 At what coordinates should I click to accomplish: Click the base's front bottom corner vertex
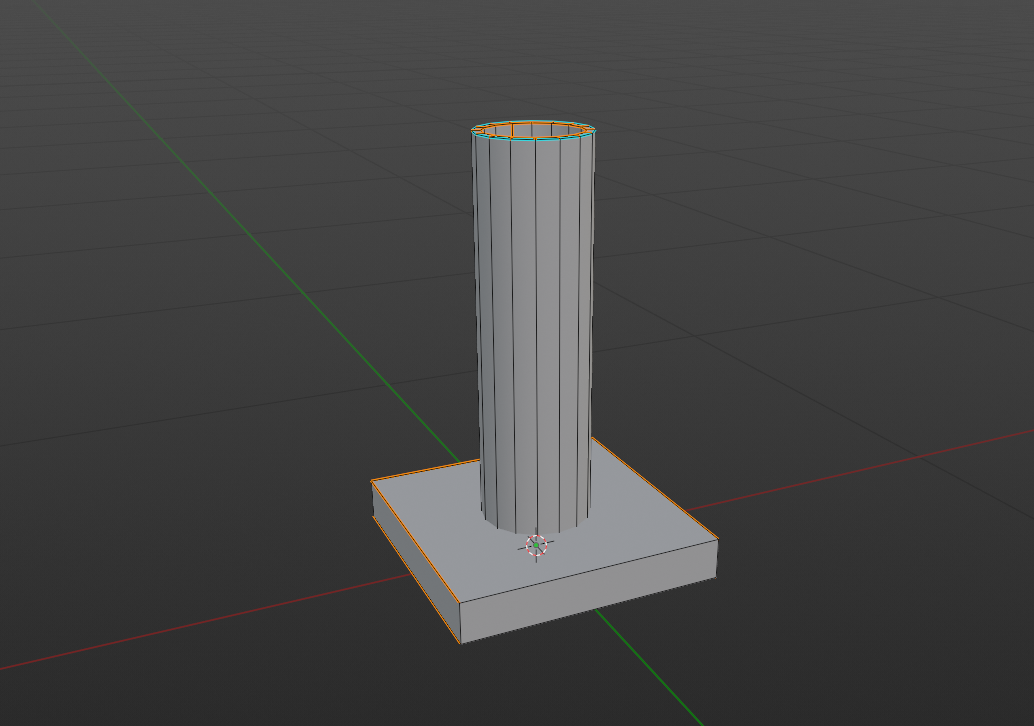pyautogui.click(x=460, y=643)
